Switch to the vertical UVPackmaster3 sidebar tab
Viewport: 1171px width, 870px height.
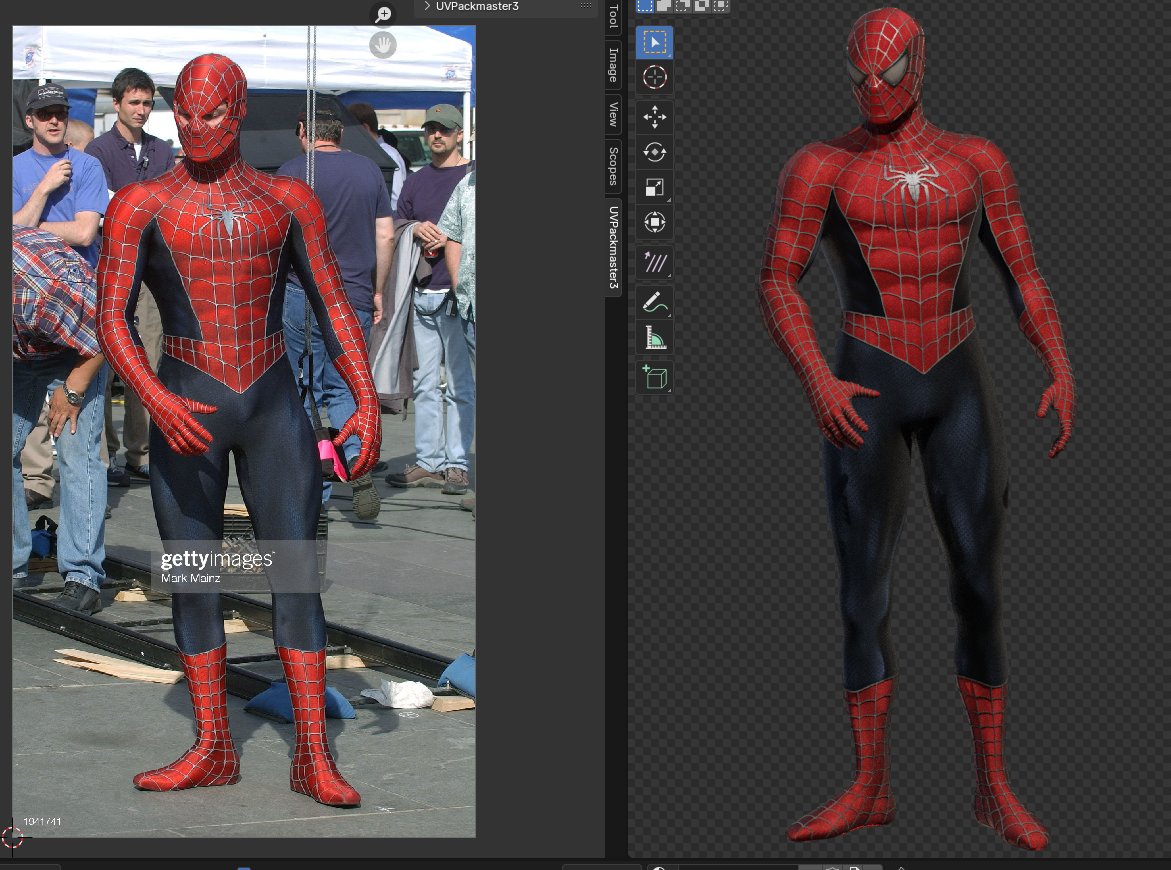tap(613, 247)
